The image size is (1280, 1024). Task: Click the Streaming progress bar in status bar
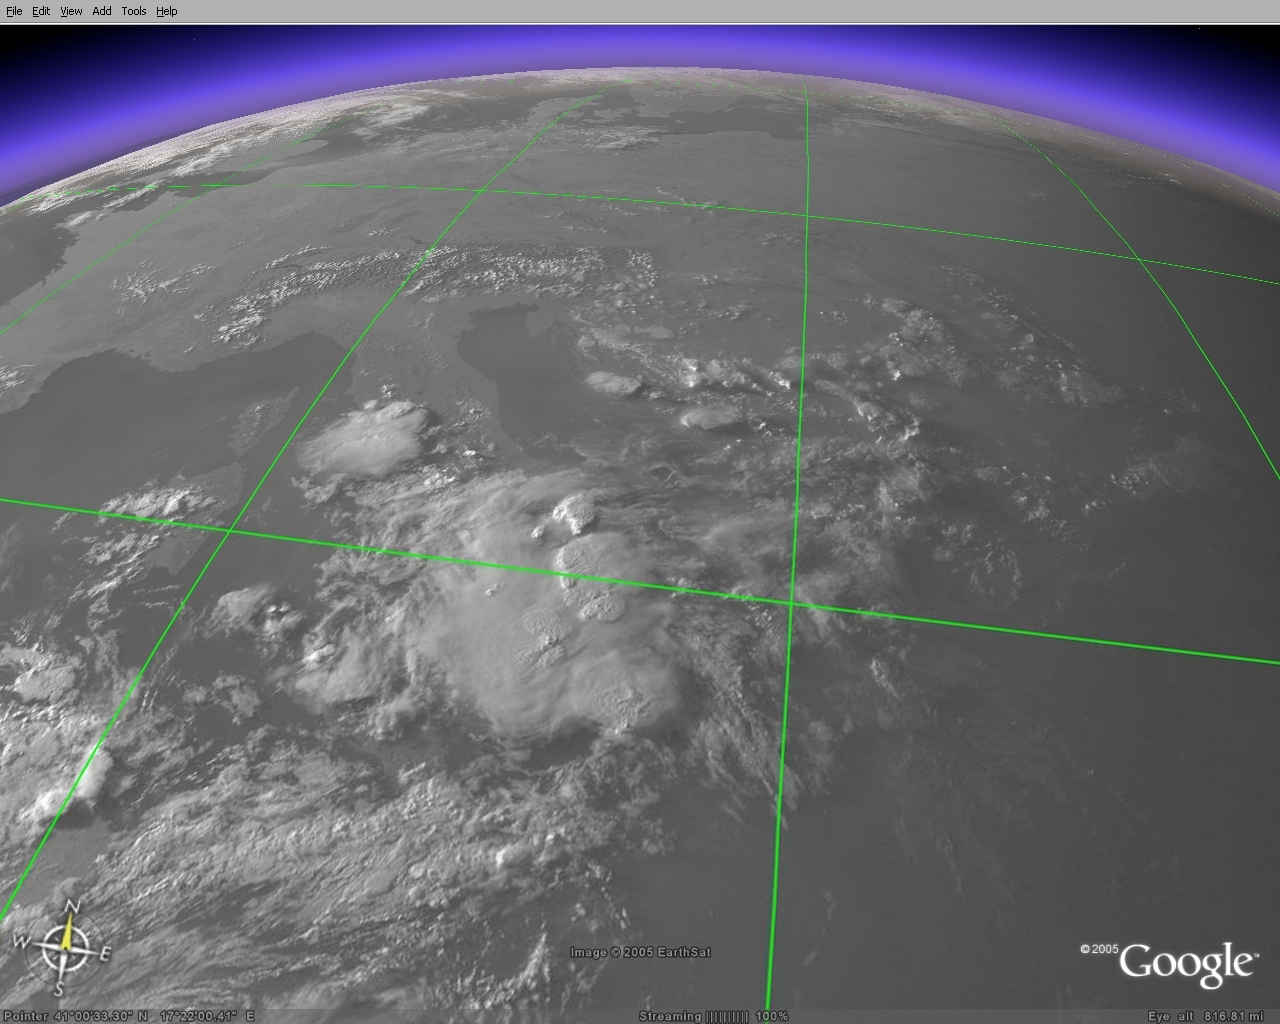click(x=726, y=1016)
